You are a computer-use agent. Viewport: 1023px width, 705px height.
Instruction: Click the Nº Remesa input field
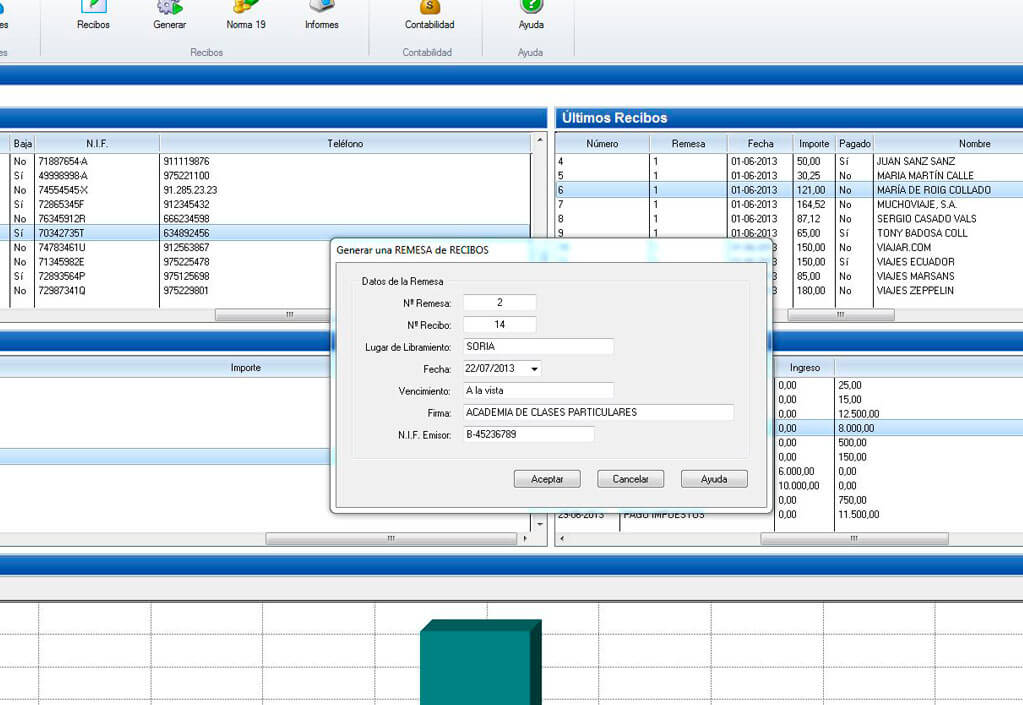click(x=500, y=303)
